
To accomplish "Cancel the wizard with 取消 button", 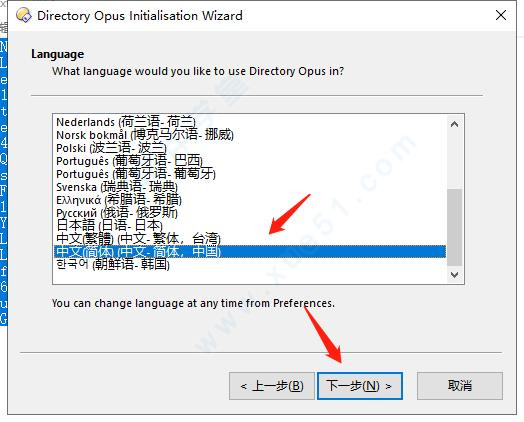I will (x=460, y=386).
